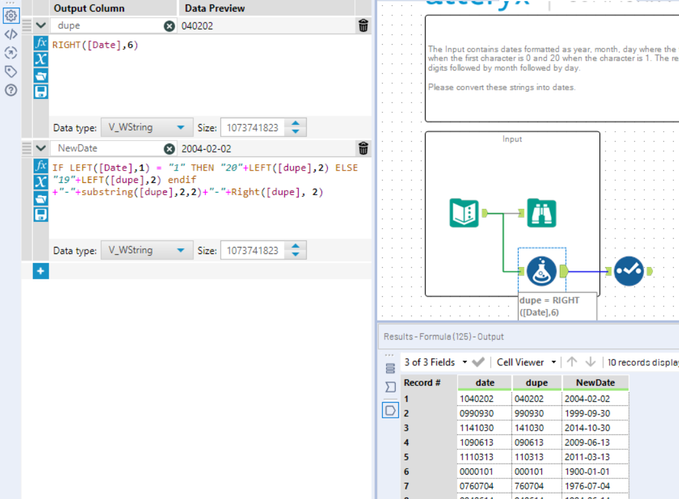Apply field selection checkmark in Results
Viewport: 679px width, 499px height.
479,362
